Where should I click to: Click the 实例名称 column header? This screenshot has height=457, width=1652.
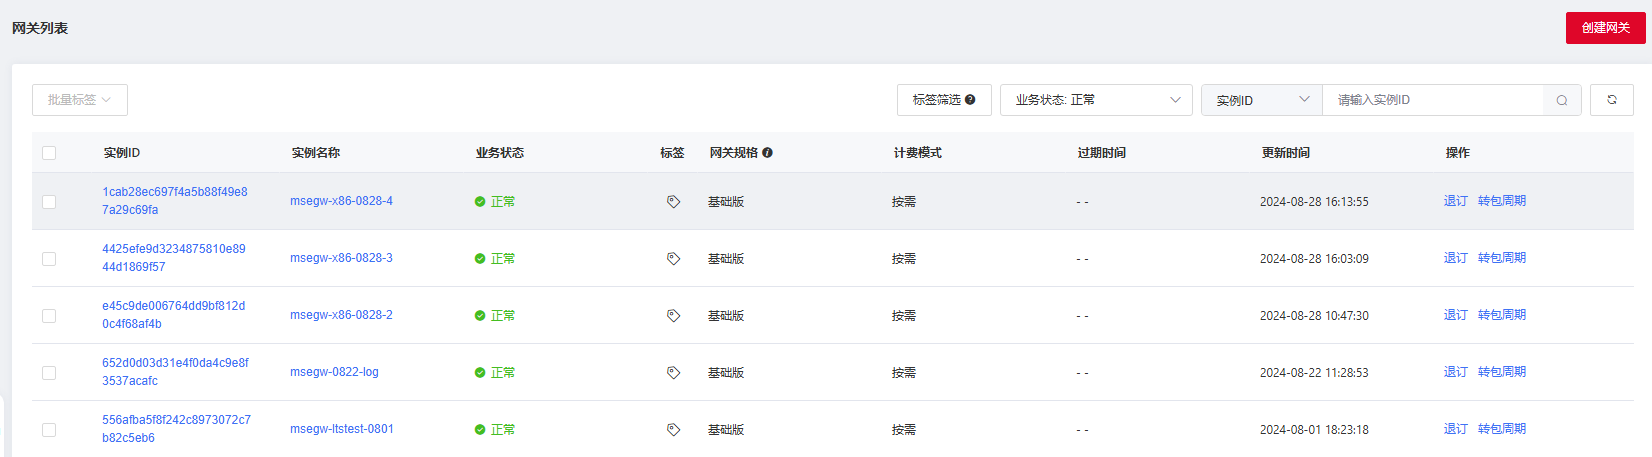tap(316, 153)
